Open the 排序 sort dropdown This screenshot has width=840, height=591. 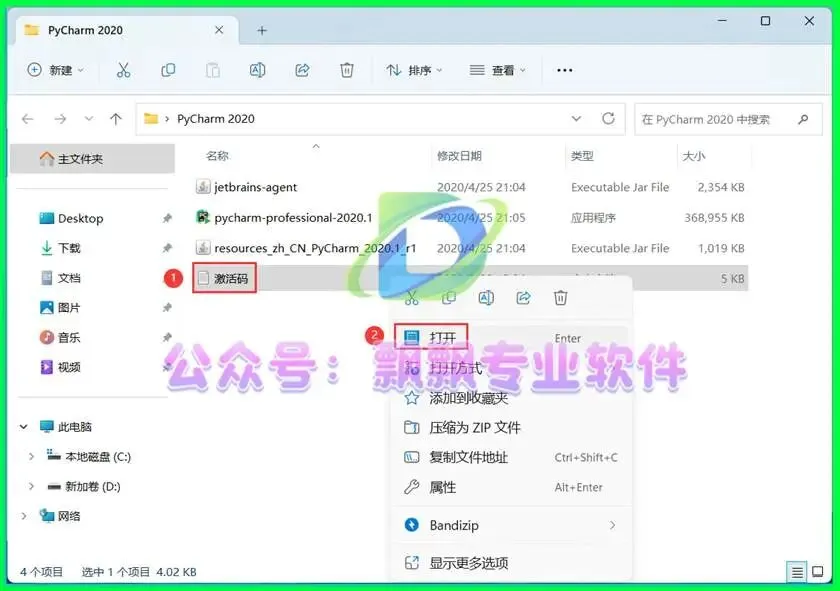pyautogui.click(x=414, y=70)
